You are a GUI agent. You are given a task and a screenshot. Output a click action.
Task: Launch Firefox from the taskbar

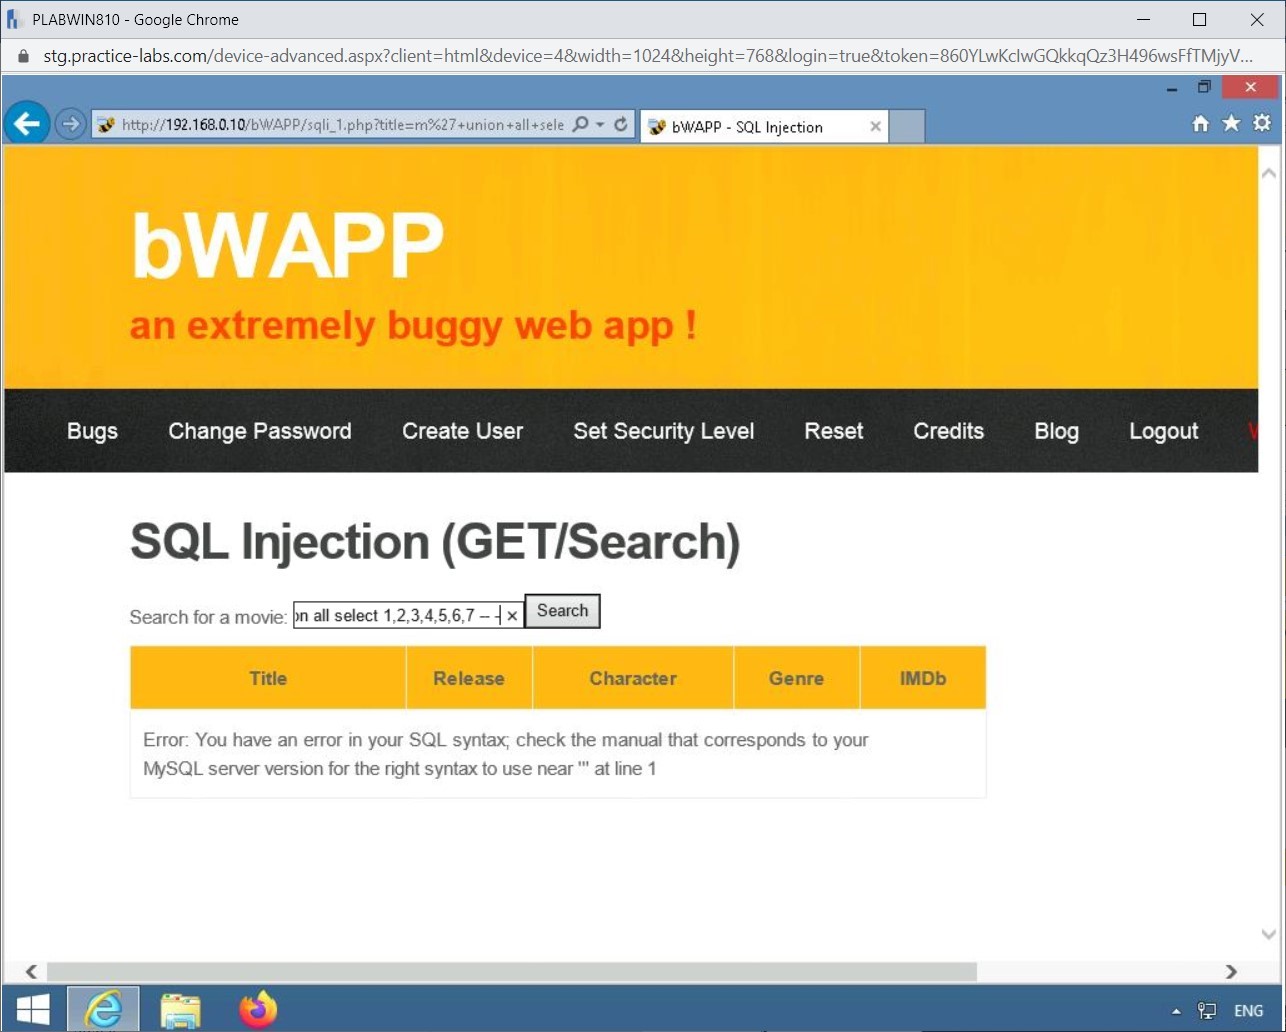coord(258,1009)
